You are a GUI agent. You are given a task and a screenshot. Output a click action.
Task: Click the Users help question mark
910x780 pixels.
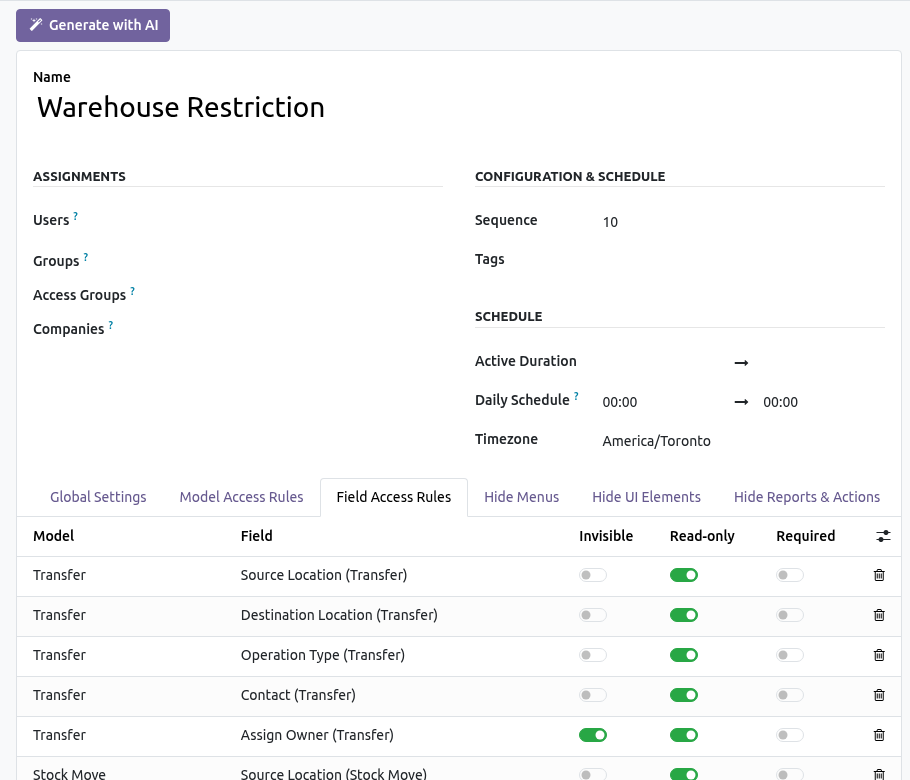75,216
